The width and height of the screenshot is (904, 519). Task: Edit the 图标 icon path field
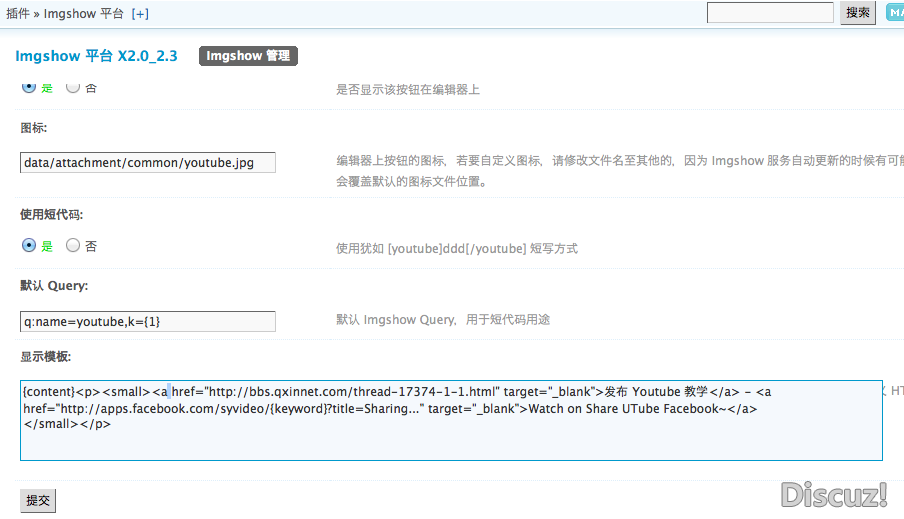(148, 163)
